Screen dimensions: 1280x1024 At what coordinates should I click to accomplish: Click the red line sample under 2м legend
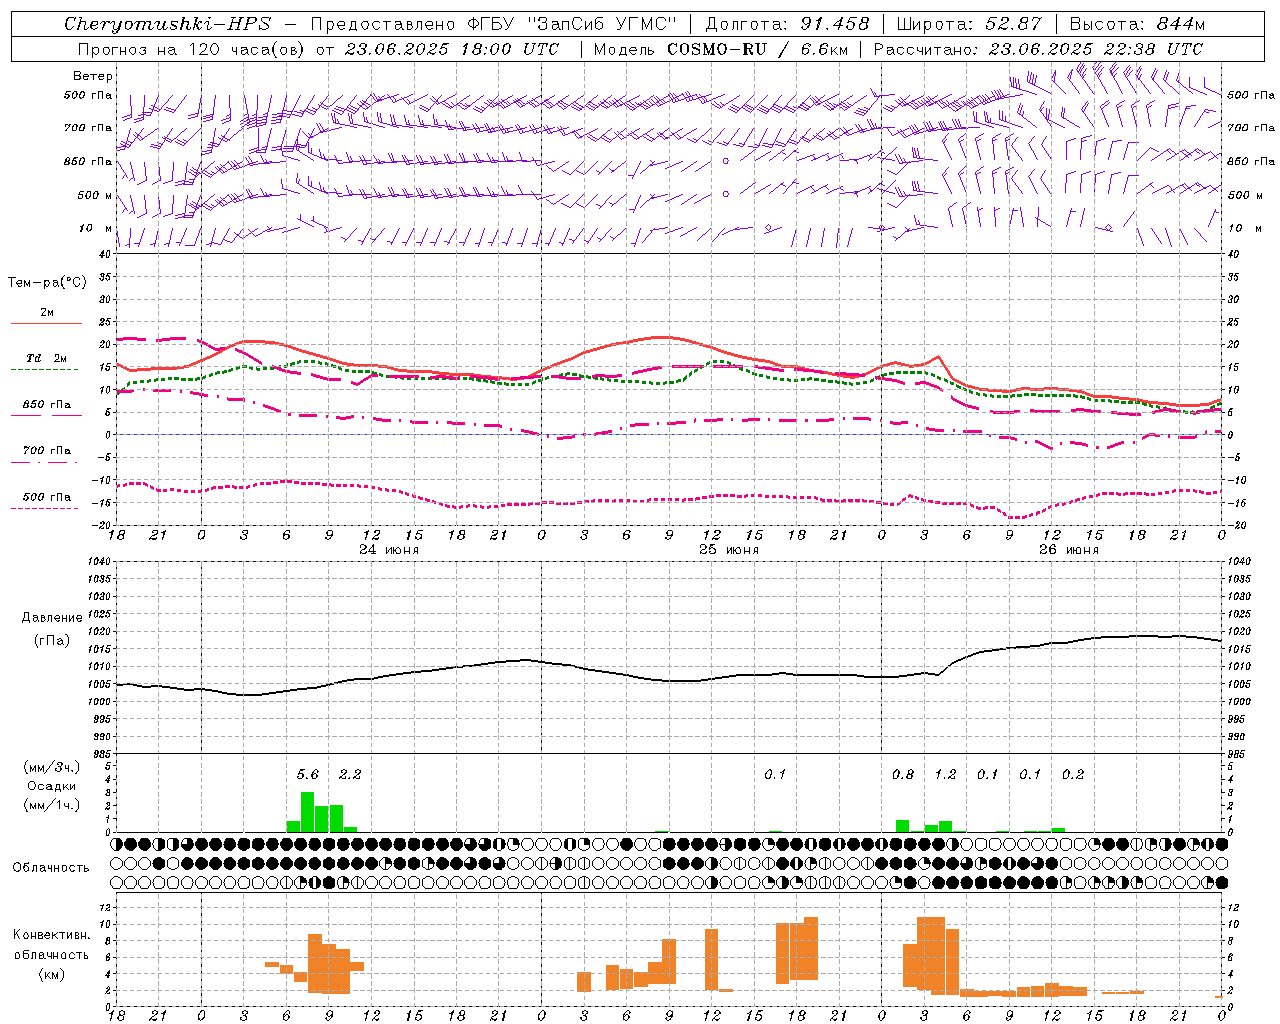pos(47,323)
